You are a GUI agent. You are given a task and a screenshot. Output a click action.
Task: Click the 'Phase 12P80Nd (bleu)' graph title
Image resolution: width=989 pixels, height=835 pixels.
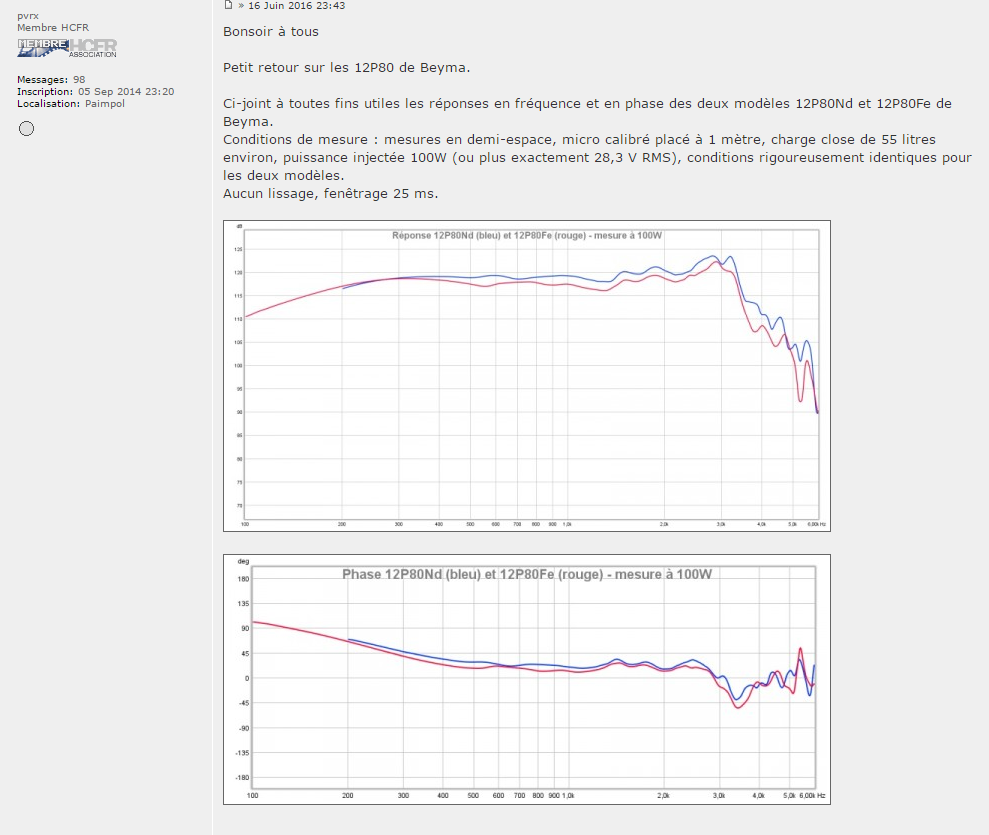click(527, 574)
